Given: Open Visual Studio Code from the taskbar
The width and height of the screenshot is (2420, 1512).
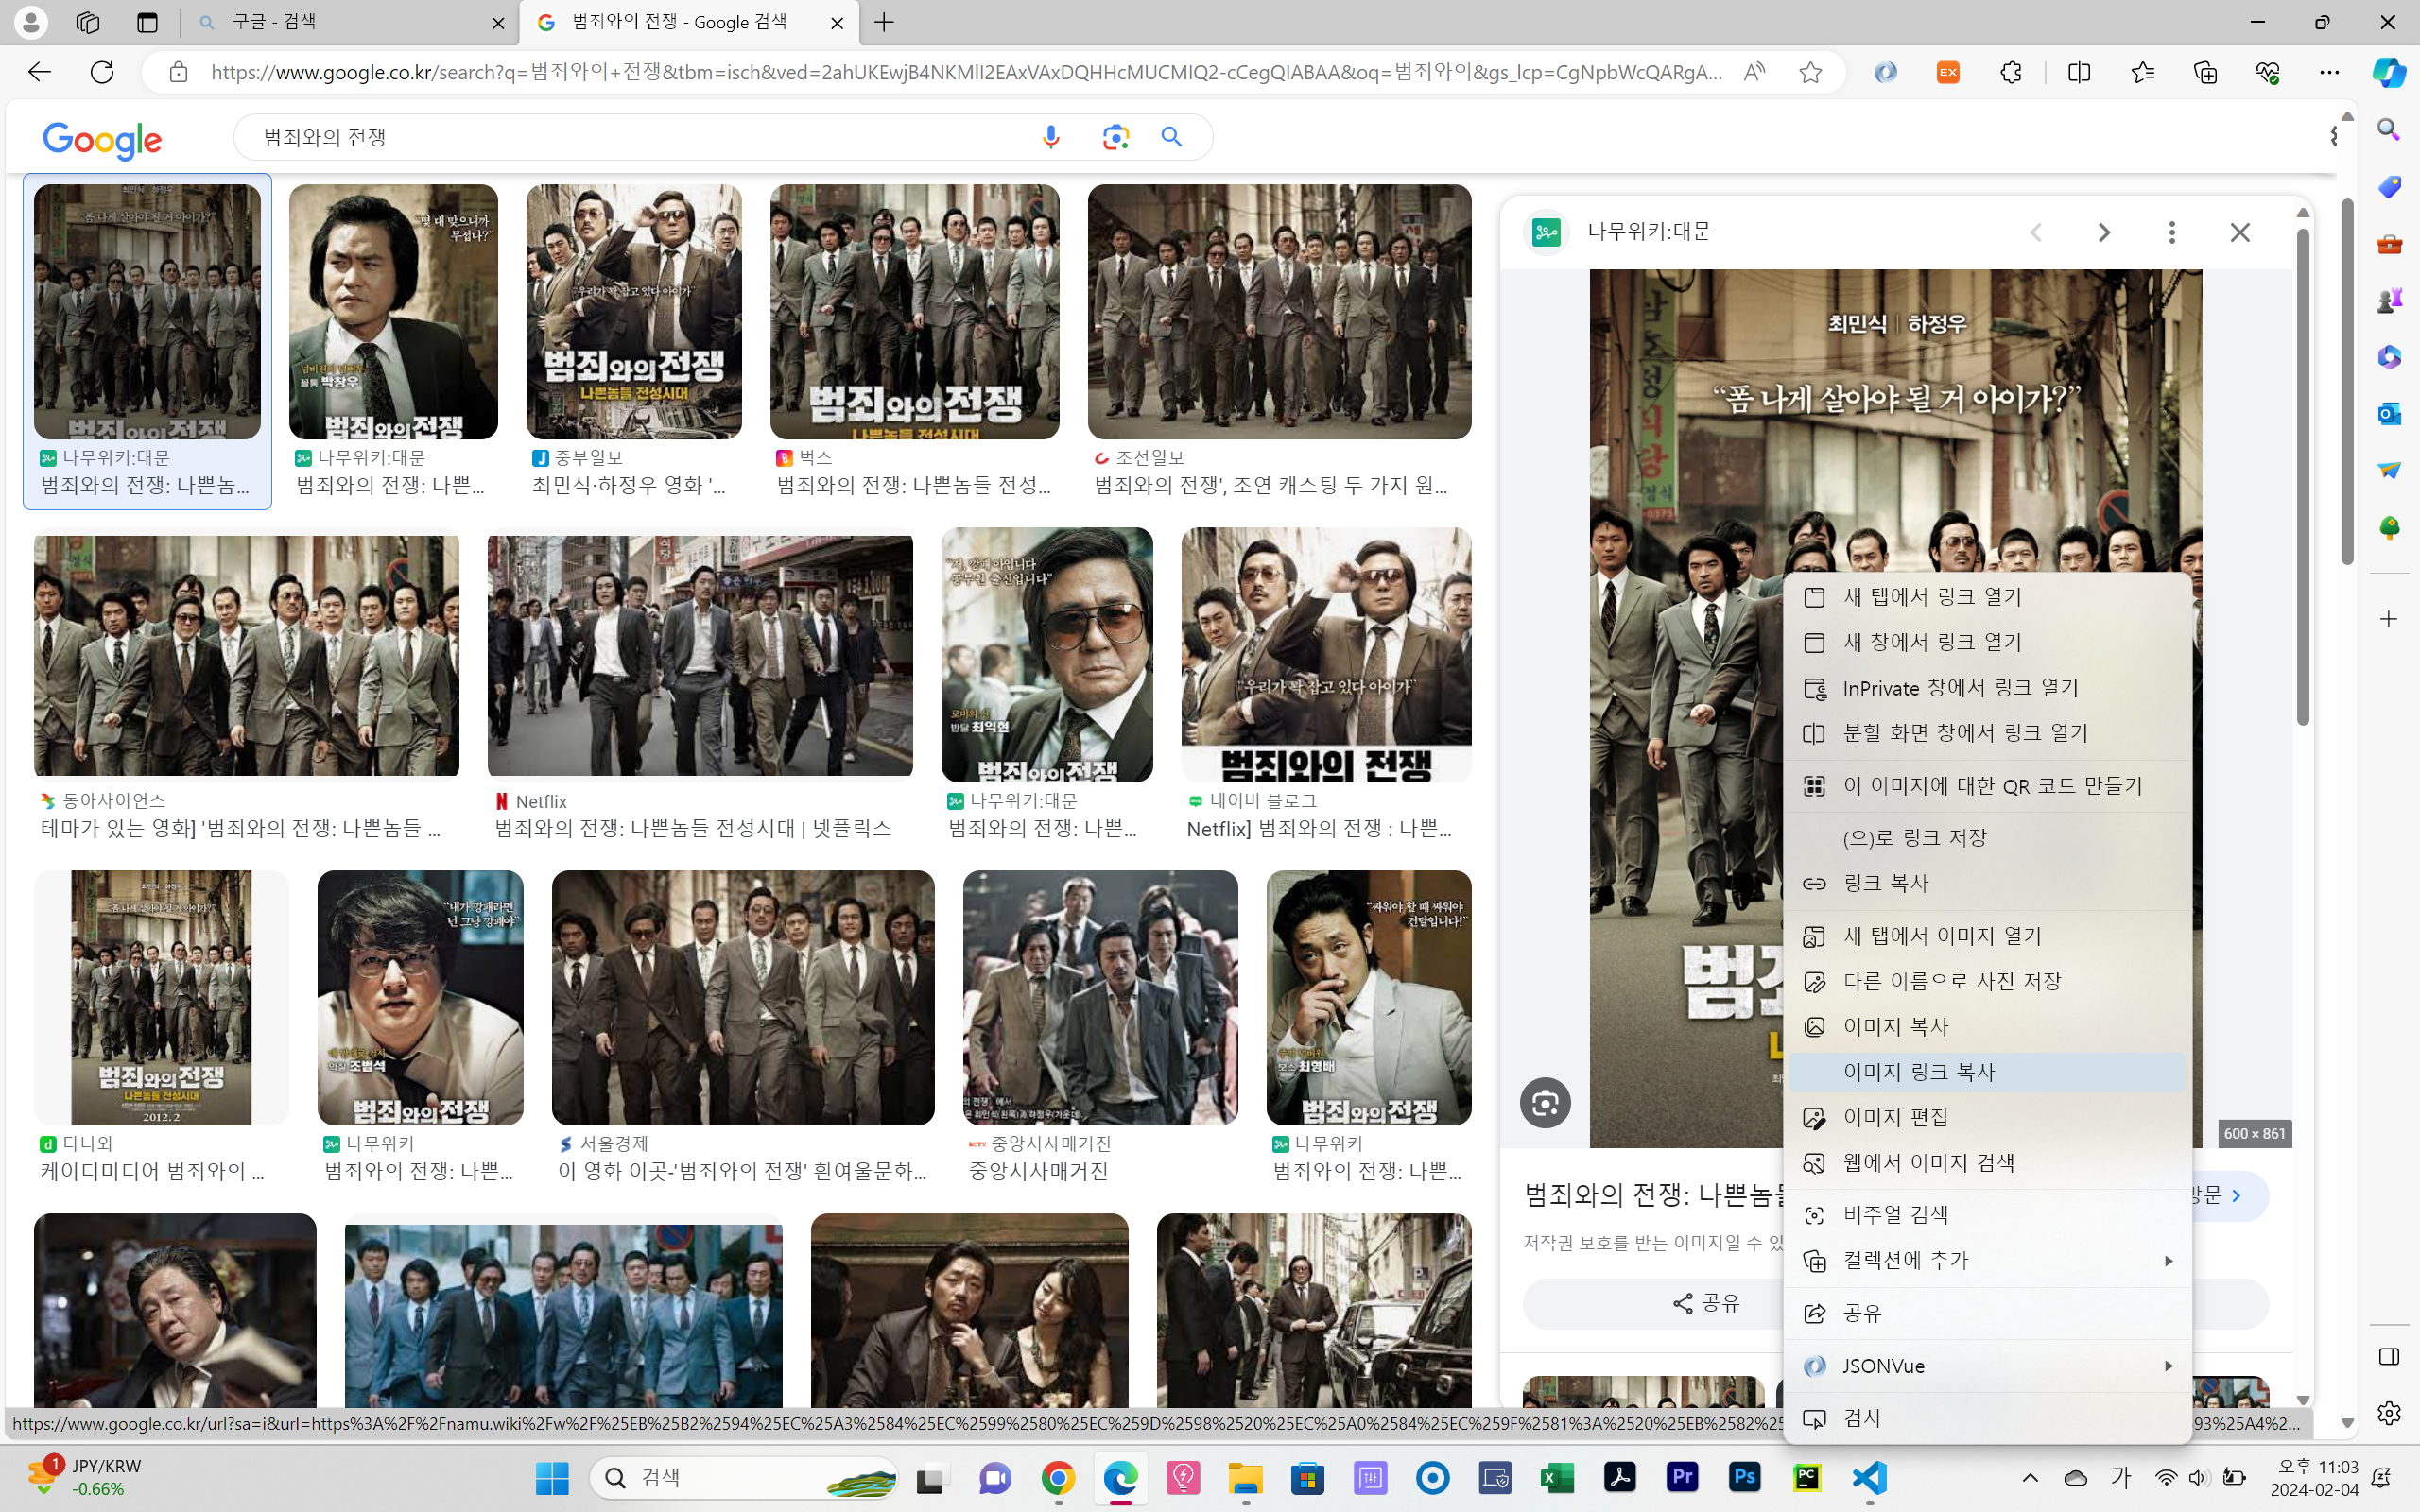Looking at the screenshot, I should pos(1869,1477).
